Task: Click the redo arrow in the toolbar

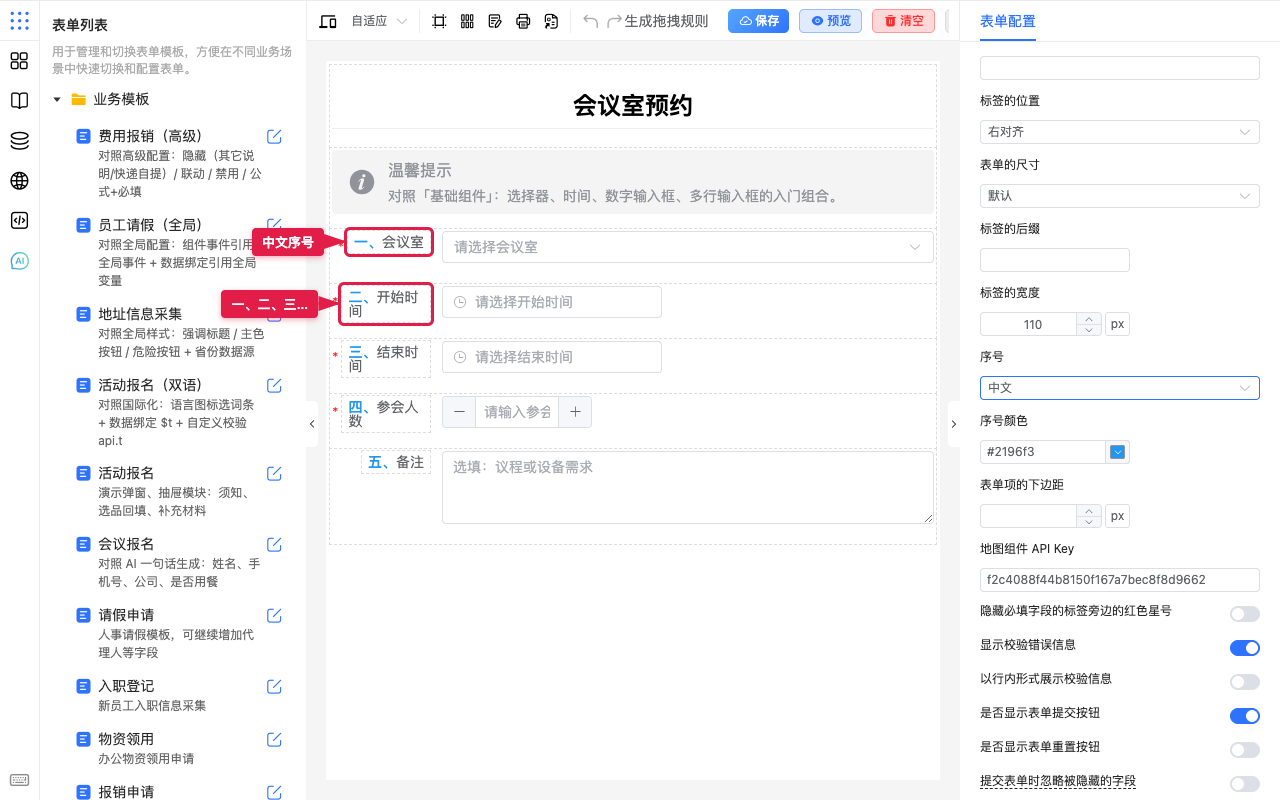Action: (615, 21)
